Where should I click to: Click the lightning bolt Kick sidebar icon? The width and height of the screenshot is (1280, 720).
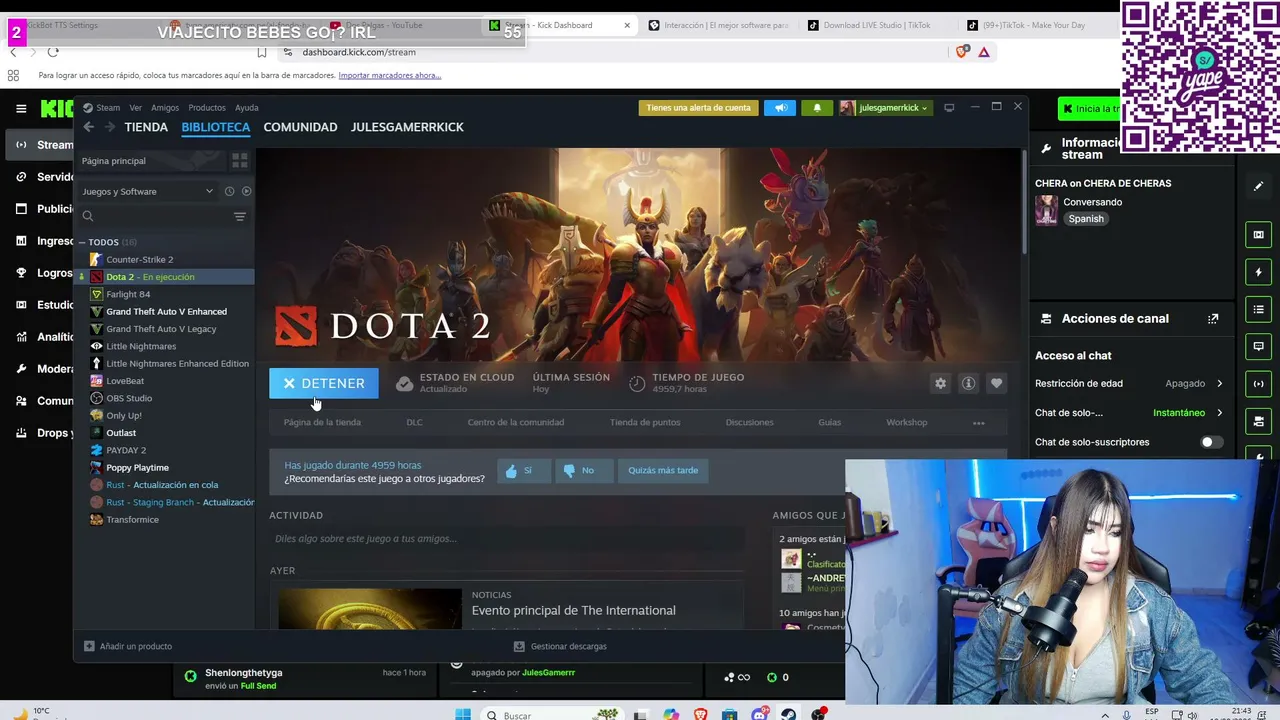click(1258, 272)
